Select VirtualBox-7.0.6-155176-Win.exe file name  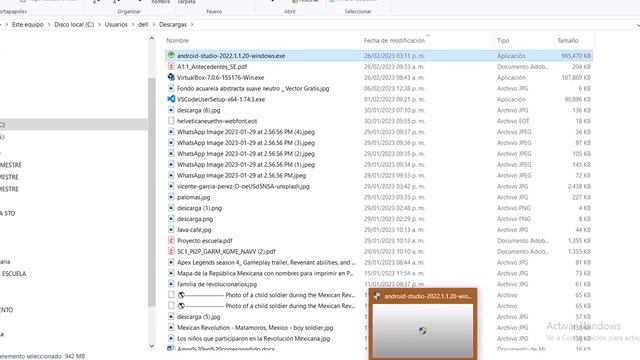click(220, 77)
